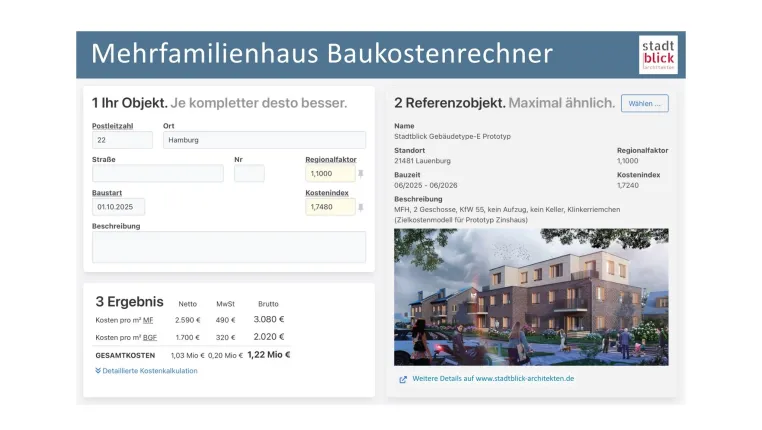
Task: Select the MwSt total 0,20 Mio €
Action: (x=225, y=356)
